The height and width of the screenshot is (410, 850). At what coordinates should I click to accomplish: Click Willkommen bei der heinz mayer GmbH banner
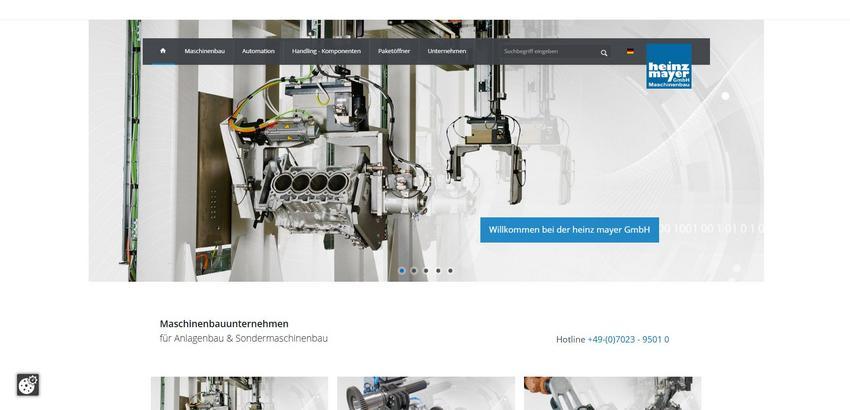point(569,230)
